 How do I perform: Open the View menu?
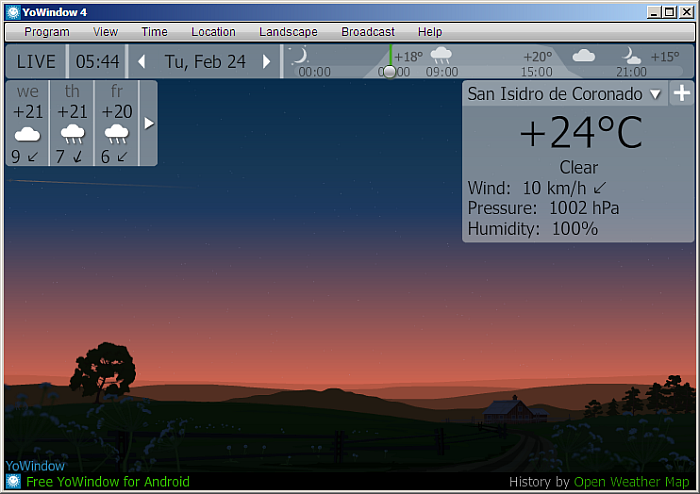[105, 32]
